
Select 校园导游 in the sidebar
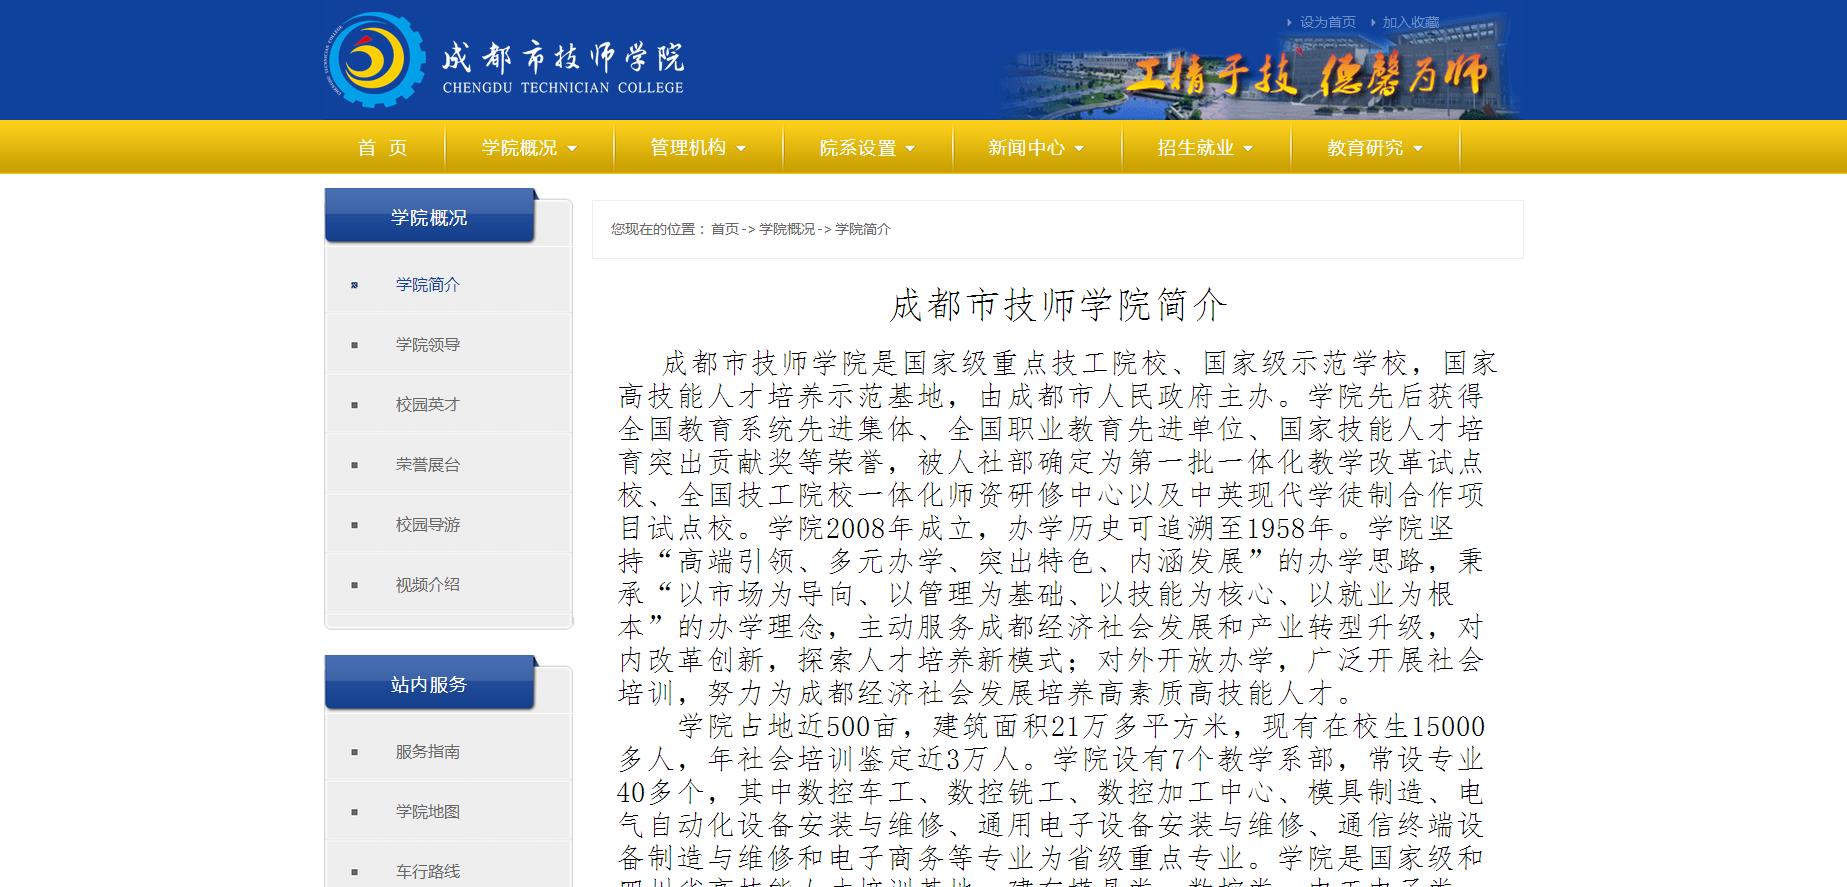coord(428,525)
